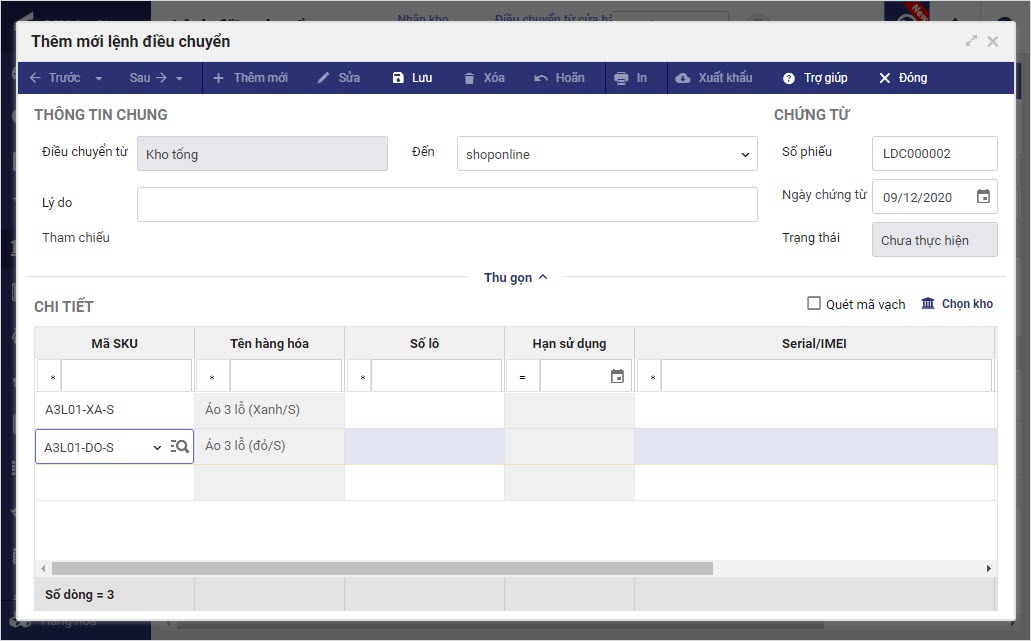The width and height of the screenshot is (1031, 641).
Task: Close form with Đóng button
Action: coord(903,78)
